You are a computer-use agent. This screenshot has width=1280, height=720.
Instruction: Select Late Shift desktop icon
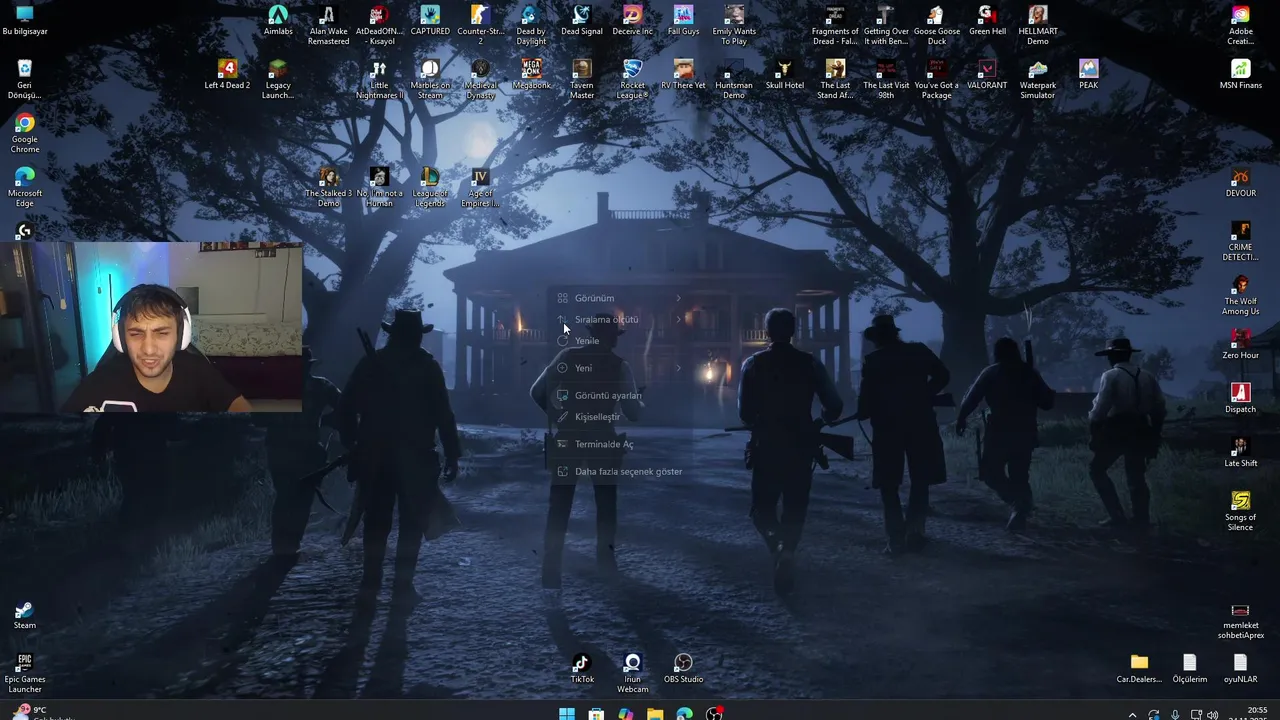pos(1240,452)
